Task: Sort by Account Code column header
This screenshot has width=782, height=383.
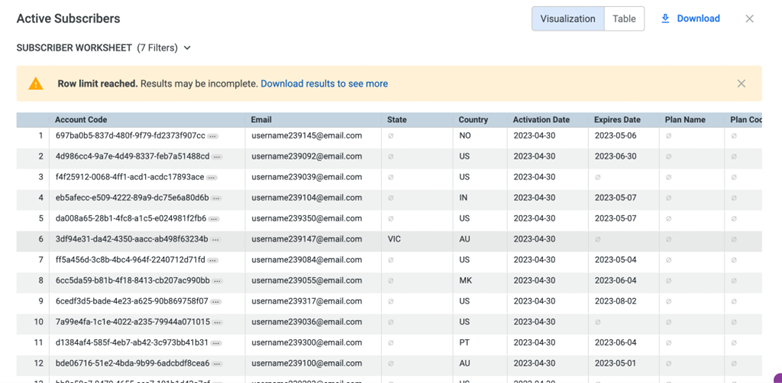Action: [81, 120]
